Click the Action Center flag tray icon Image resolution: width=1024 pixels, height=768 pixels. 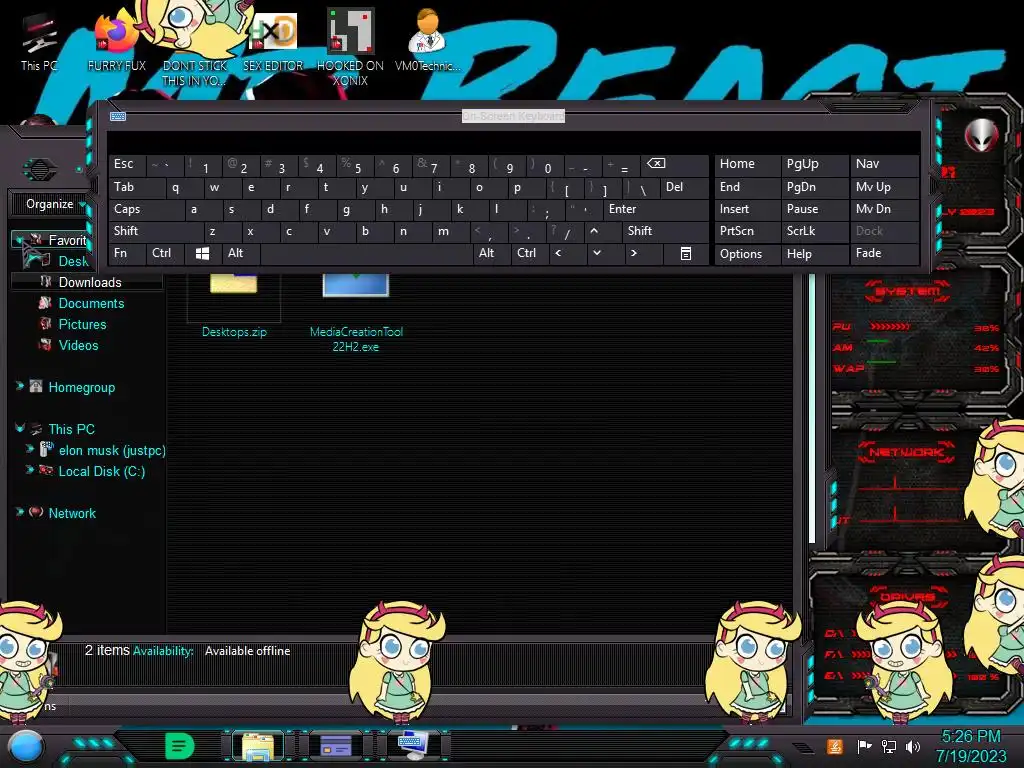point(864,746)
